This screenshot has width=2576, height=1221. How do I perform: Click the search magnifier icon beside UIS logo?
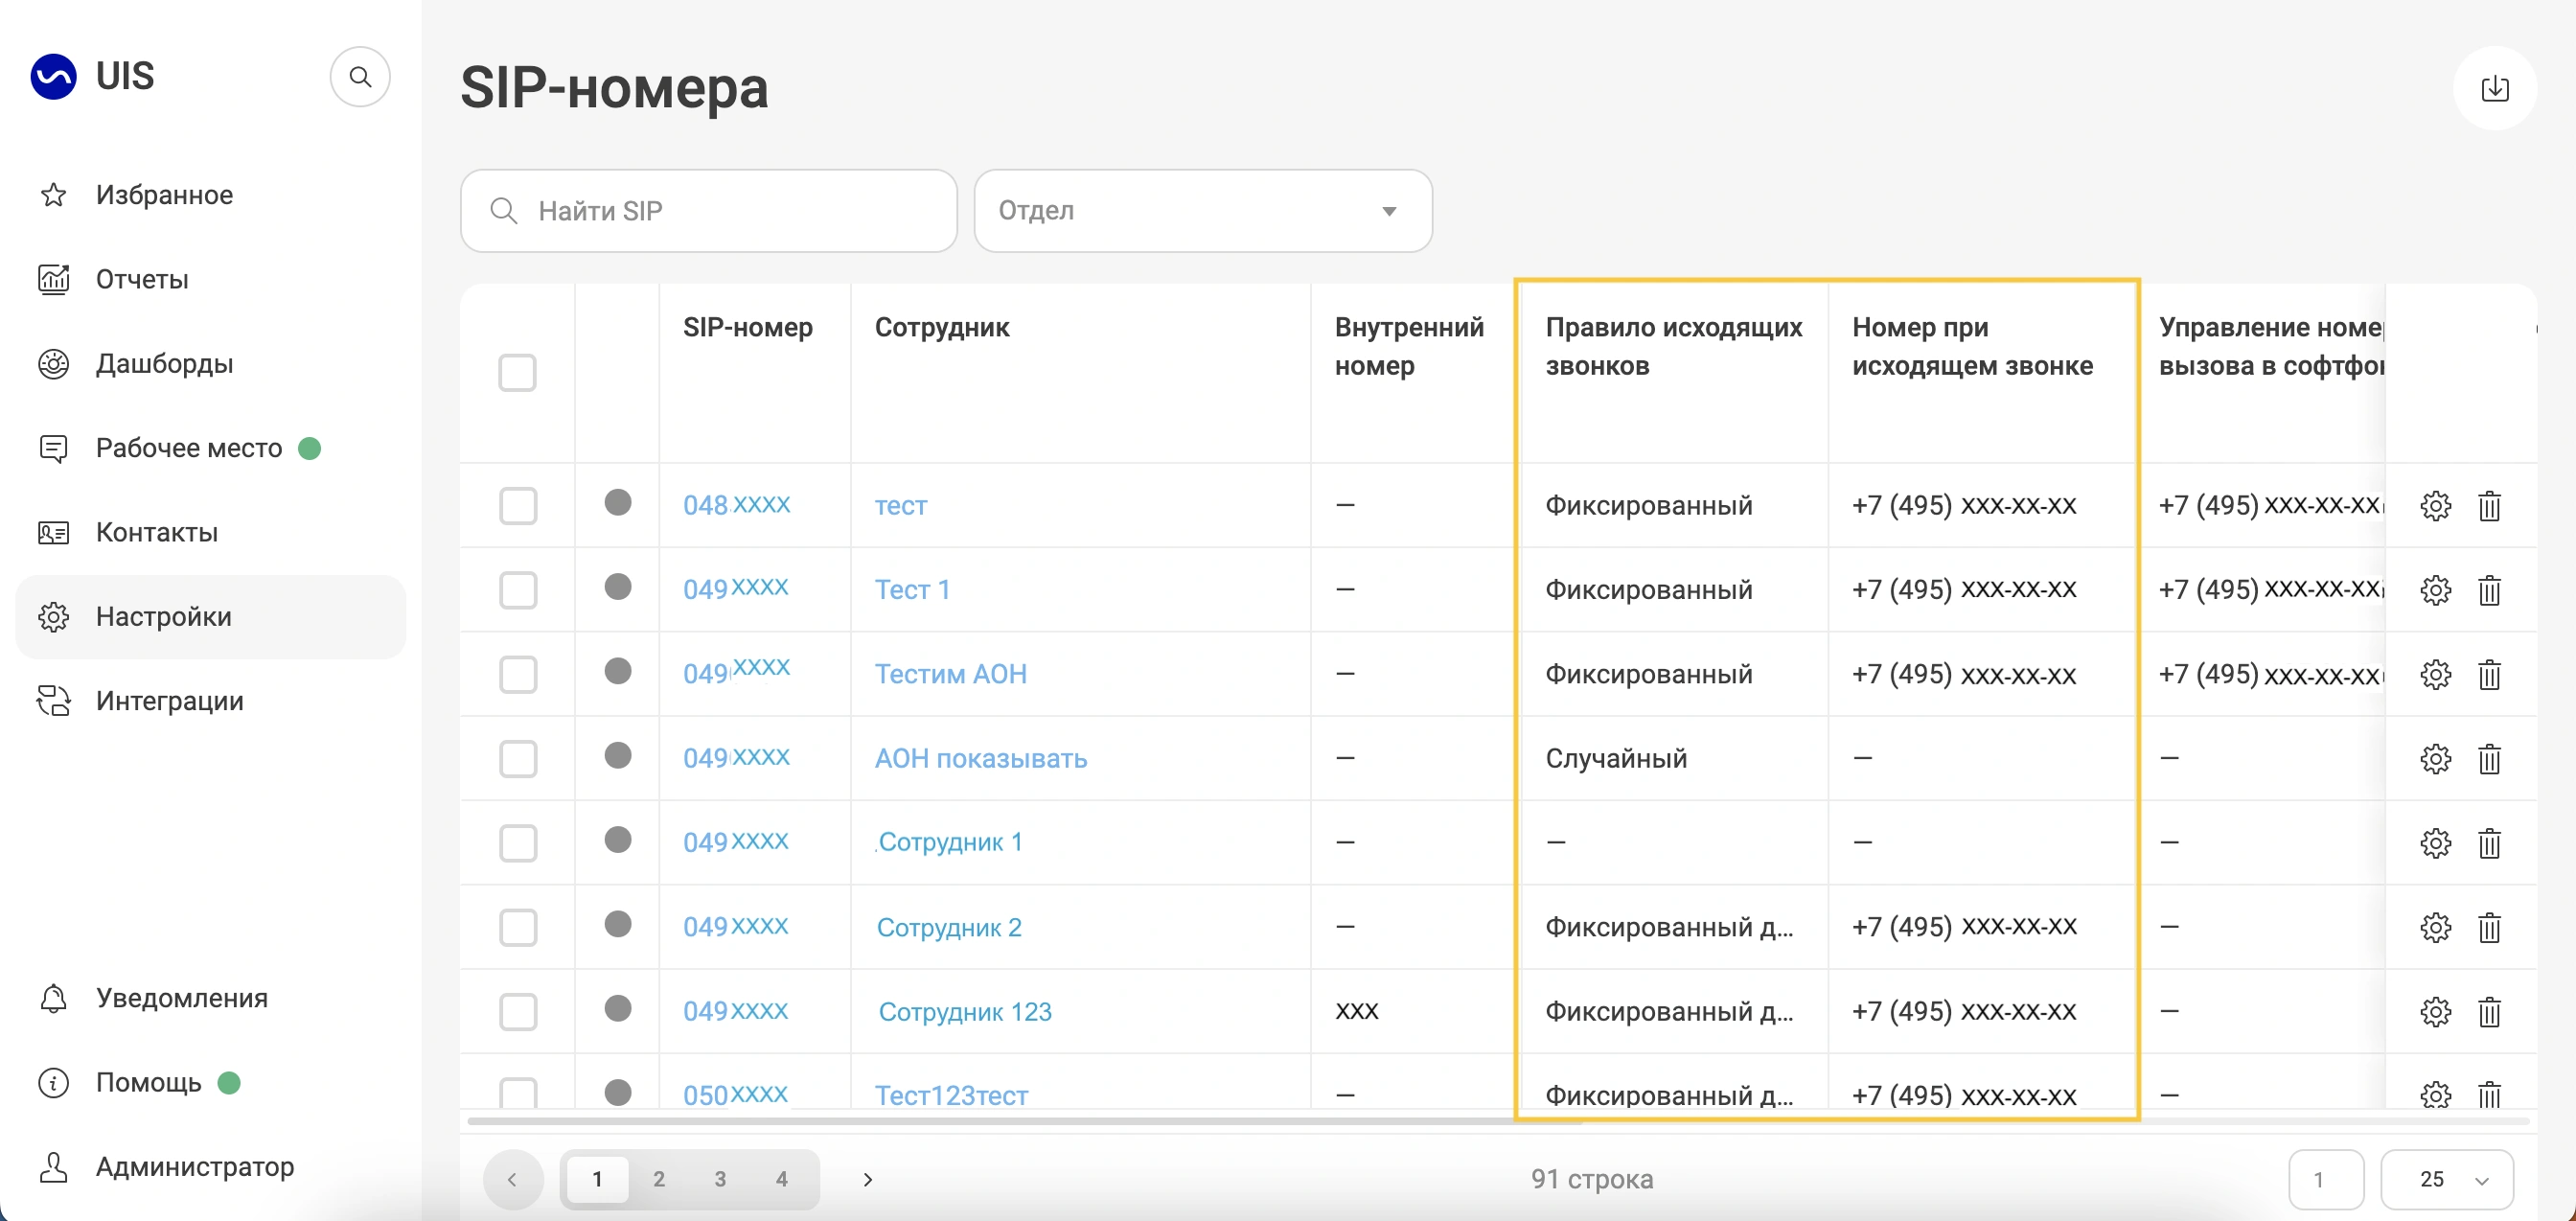[360, 77]
